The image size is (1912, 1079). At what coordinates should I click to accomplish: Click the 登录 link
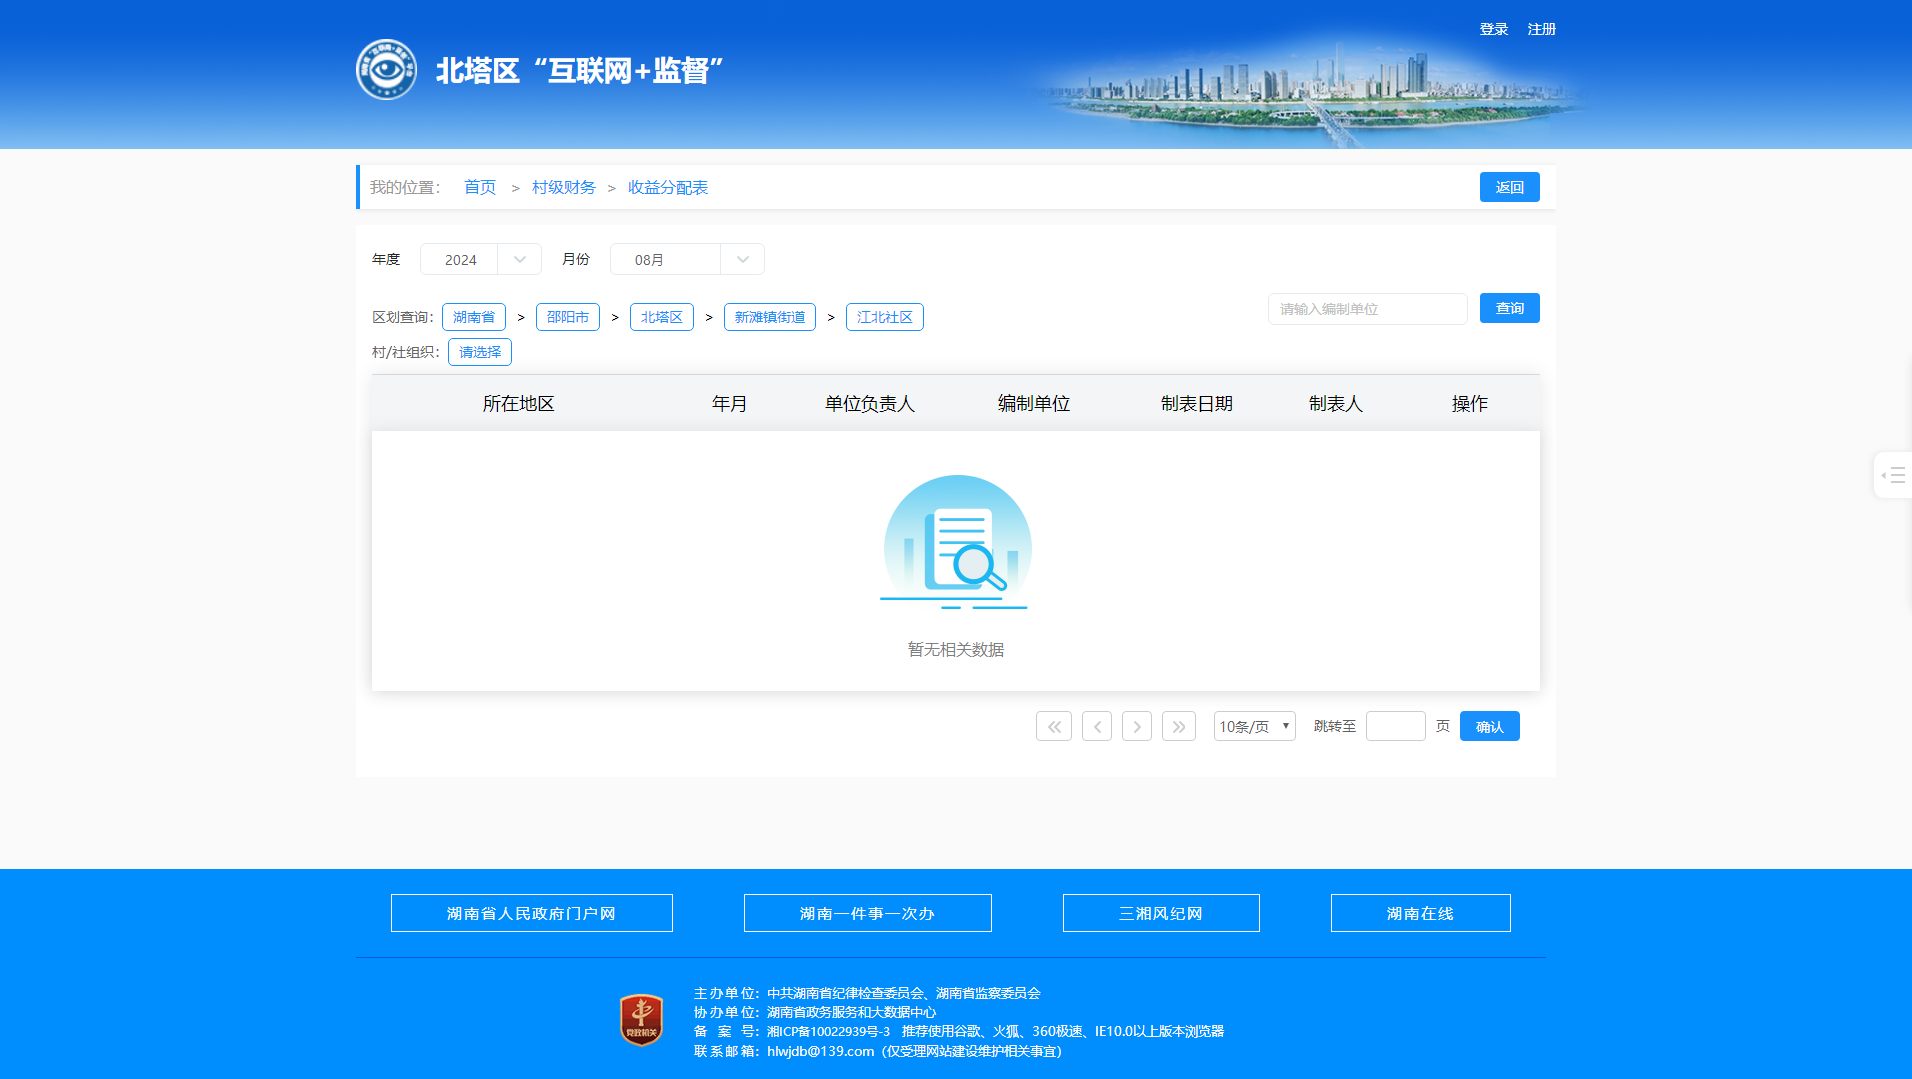[x=1493, y=29]
